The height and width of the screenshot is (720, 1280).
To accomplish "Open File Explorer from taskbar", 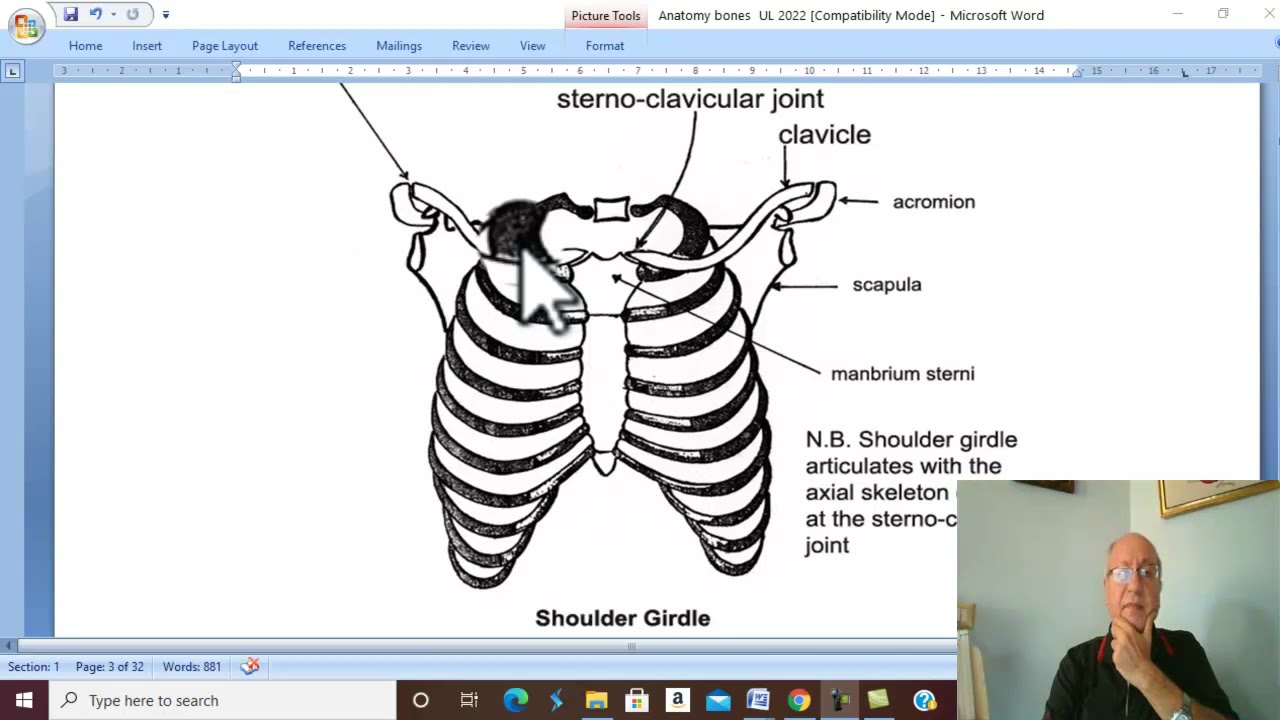I will click(596, 700).
